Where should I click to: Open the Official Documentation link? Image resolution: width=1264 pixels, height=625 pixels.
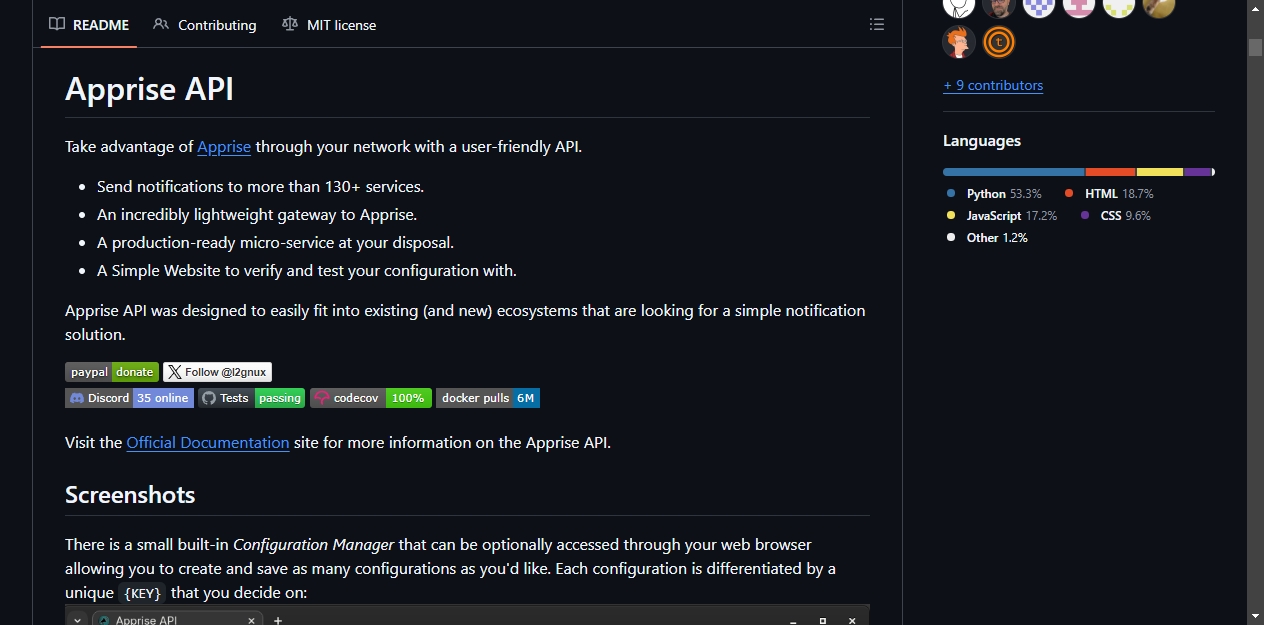tap(208, 442)
